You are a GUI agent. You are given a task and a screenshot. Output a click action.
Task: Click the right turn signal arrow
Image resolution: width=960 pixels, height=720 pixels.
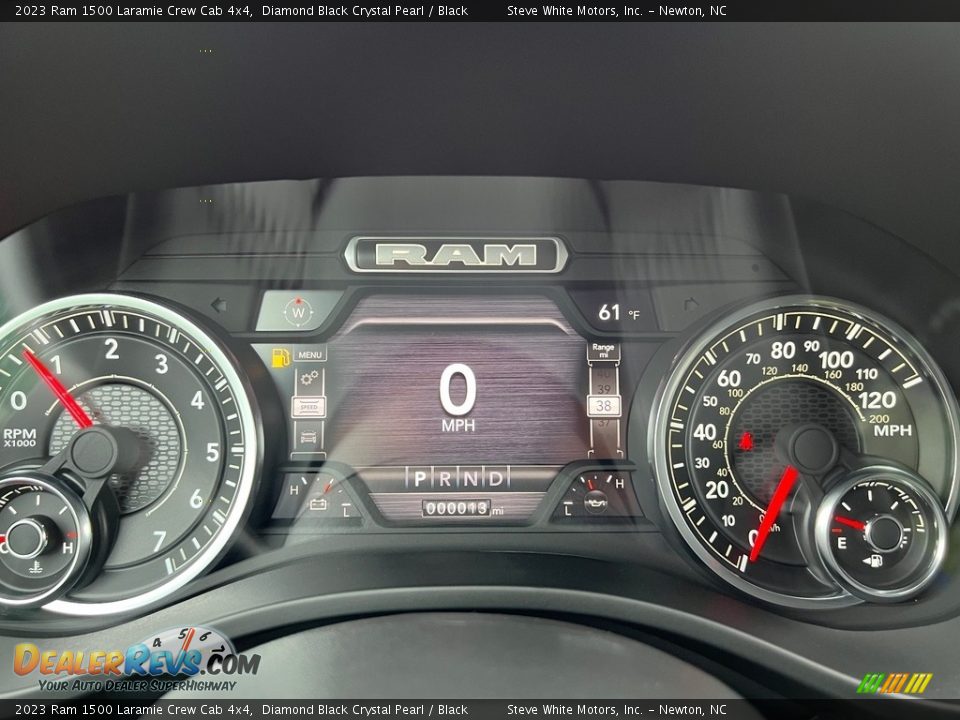click(691, 304)
